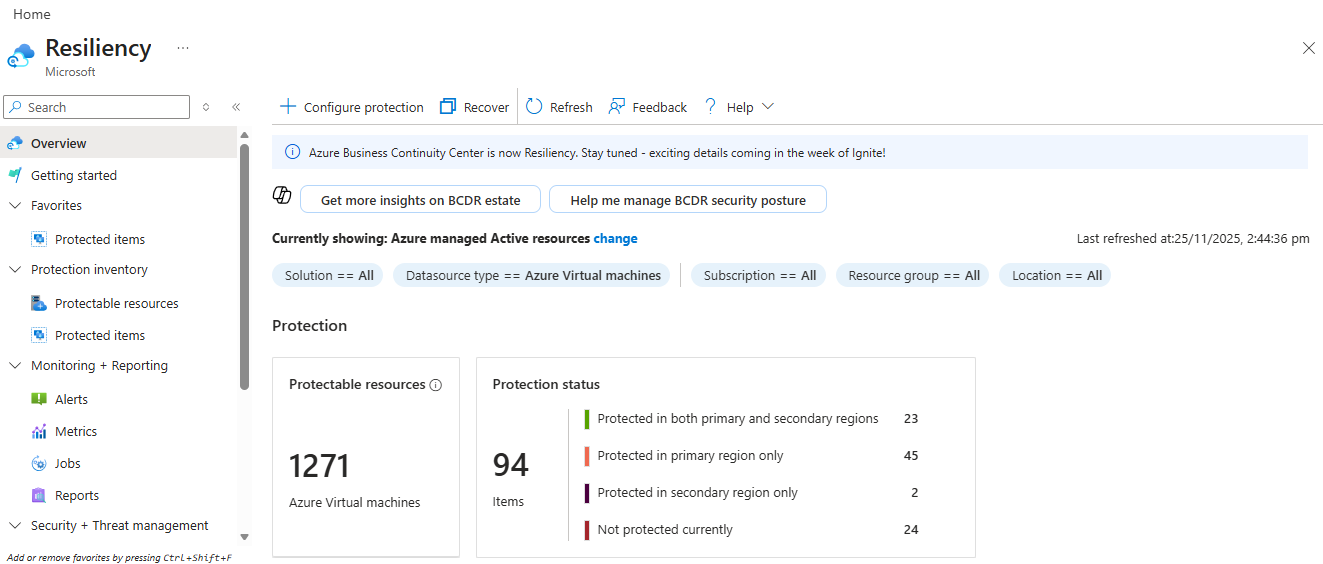Open Metrics chart icon
The height and width of the screenshot is (564, 1323).
(x=39, y=432)
